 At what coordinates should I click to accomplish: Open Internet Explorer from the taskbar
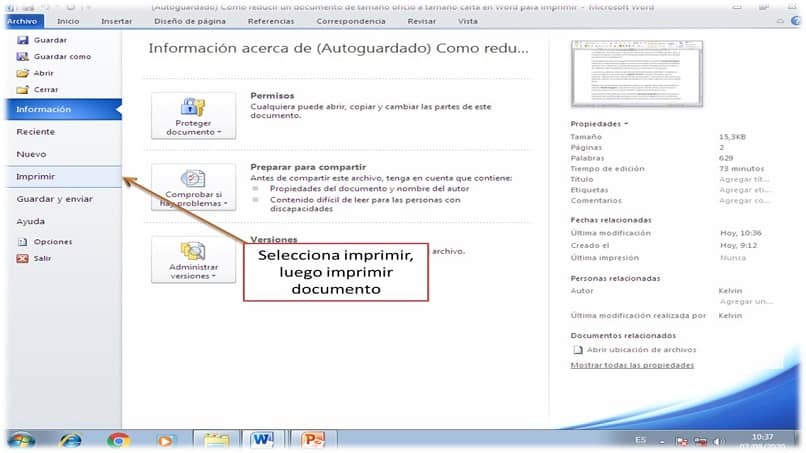70,441
